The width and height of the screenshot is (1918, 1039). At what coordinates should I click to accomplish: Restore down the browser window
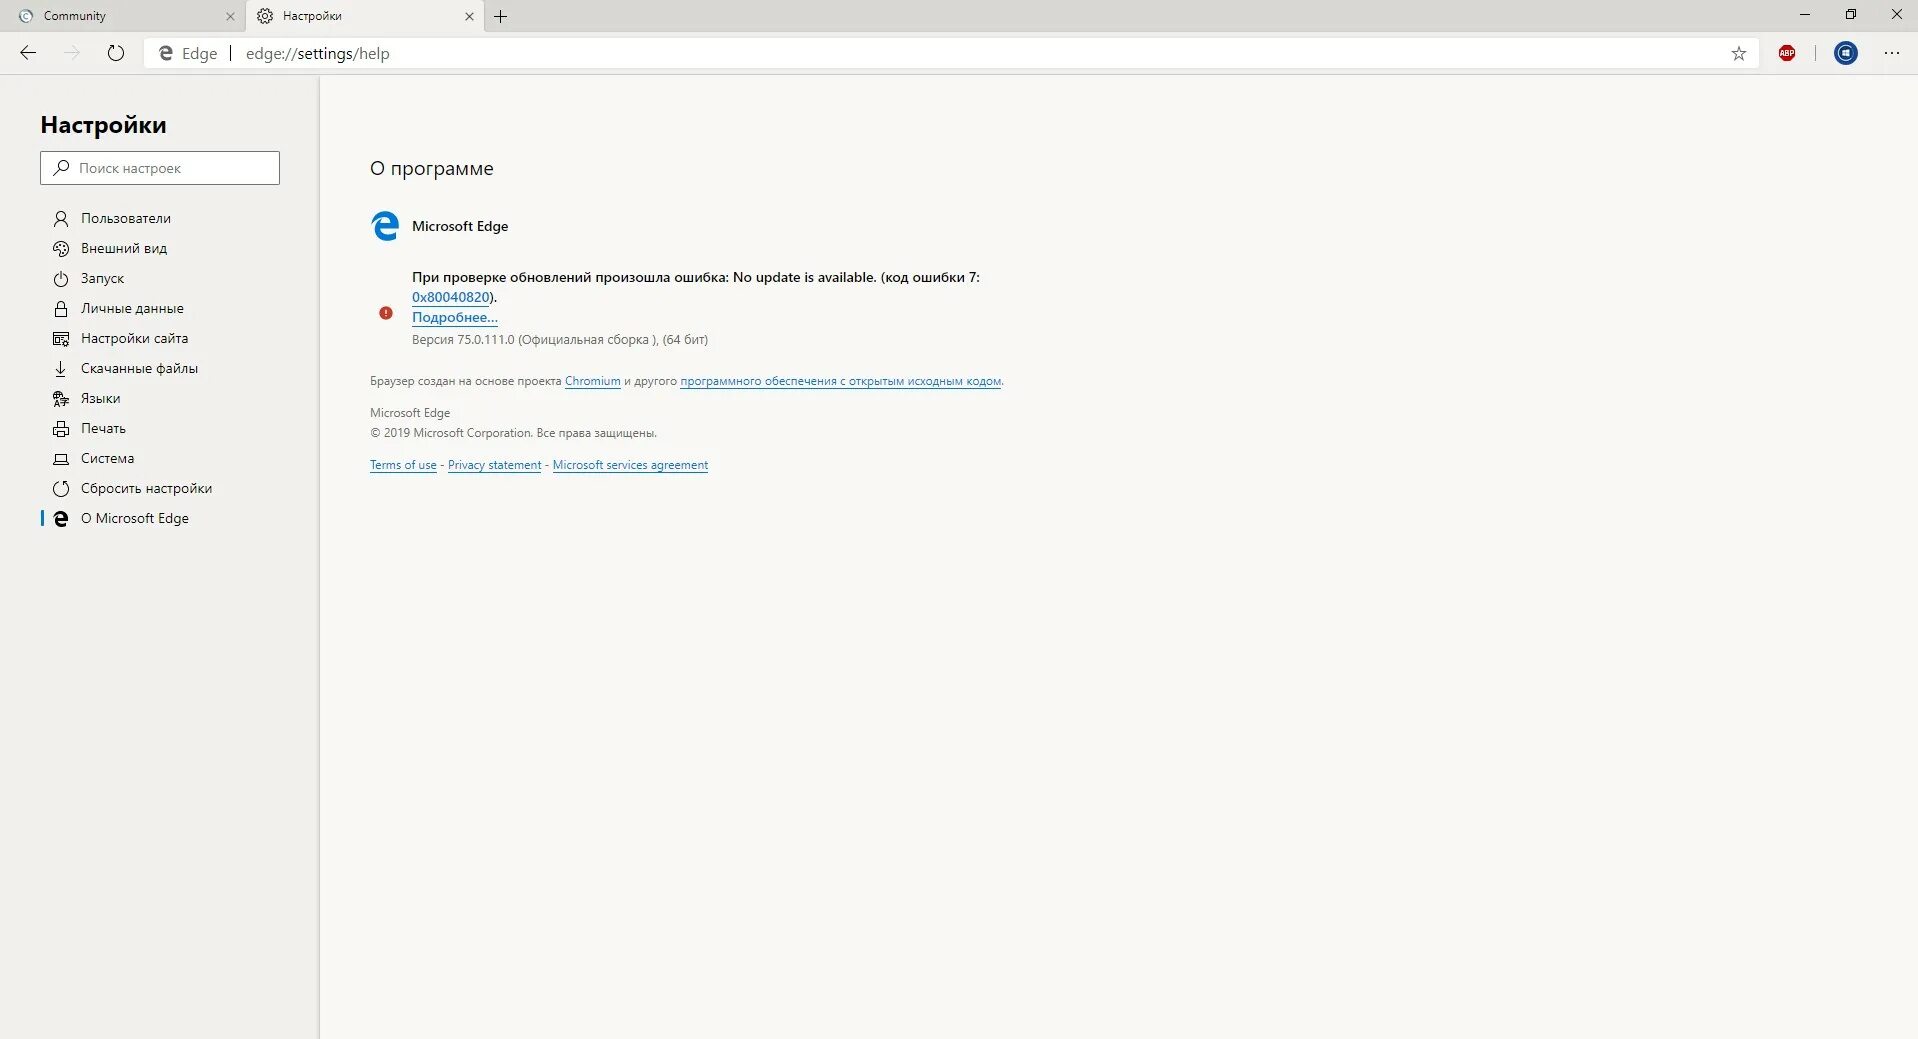click(1851, 15)
